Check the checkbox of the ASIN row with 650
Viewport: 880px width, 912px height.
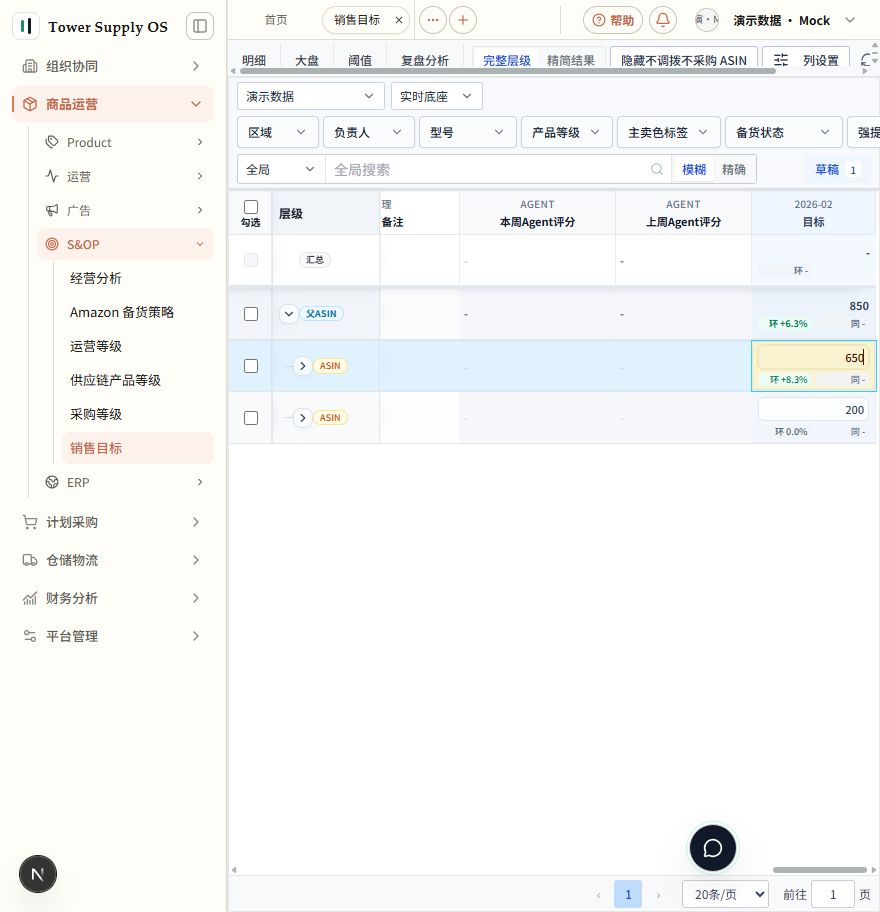(x=251, y=366)
